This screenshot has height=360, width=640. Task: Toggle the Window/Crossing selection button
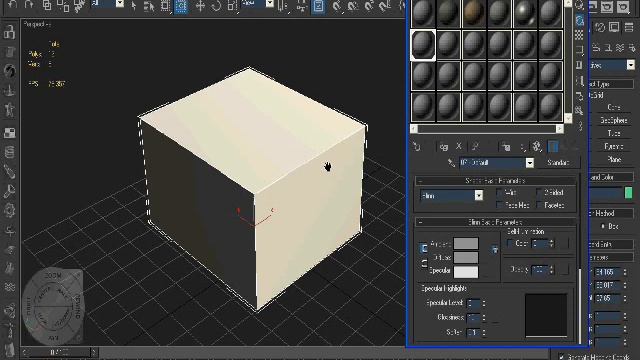[181, 6]
